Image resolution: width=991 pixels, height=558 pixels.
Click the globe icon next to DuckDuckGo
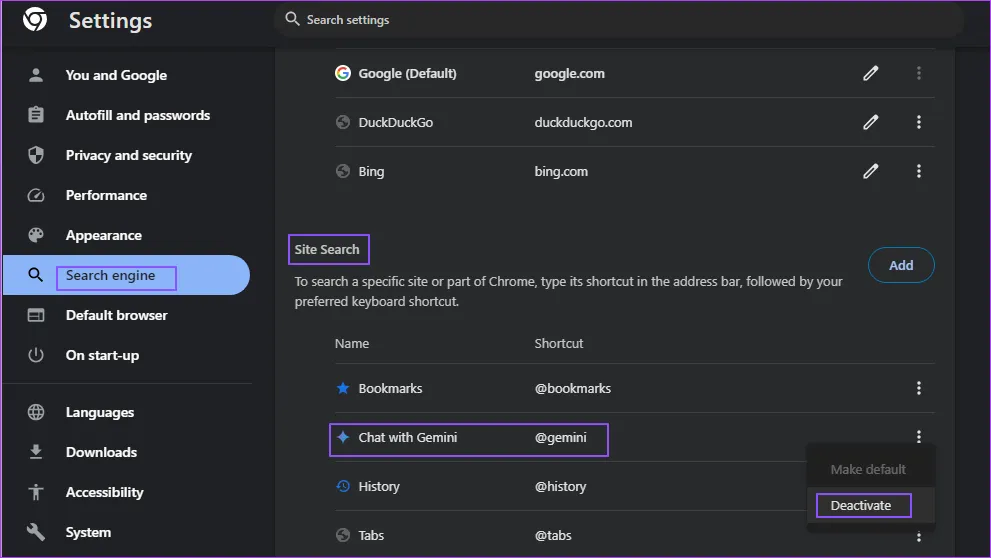click(x=343, y=122)
